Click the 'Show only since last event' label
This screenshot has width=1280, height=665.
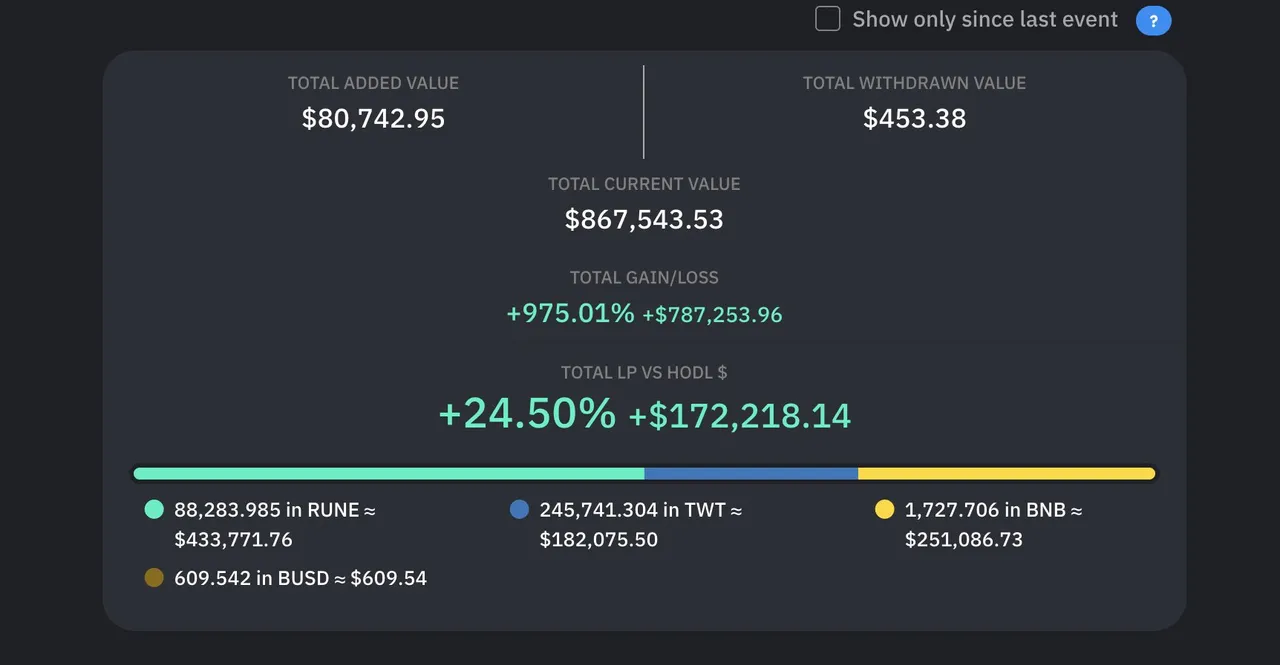pyautogui.click(x=985, y=19)
